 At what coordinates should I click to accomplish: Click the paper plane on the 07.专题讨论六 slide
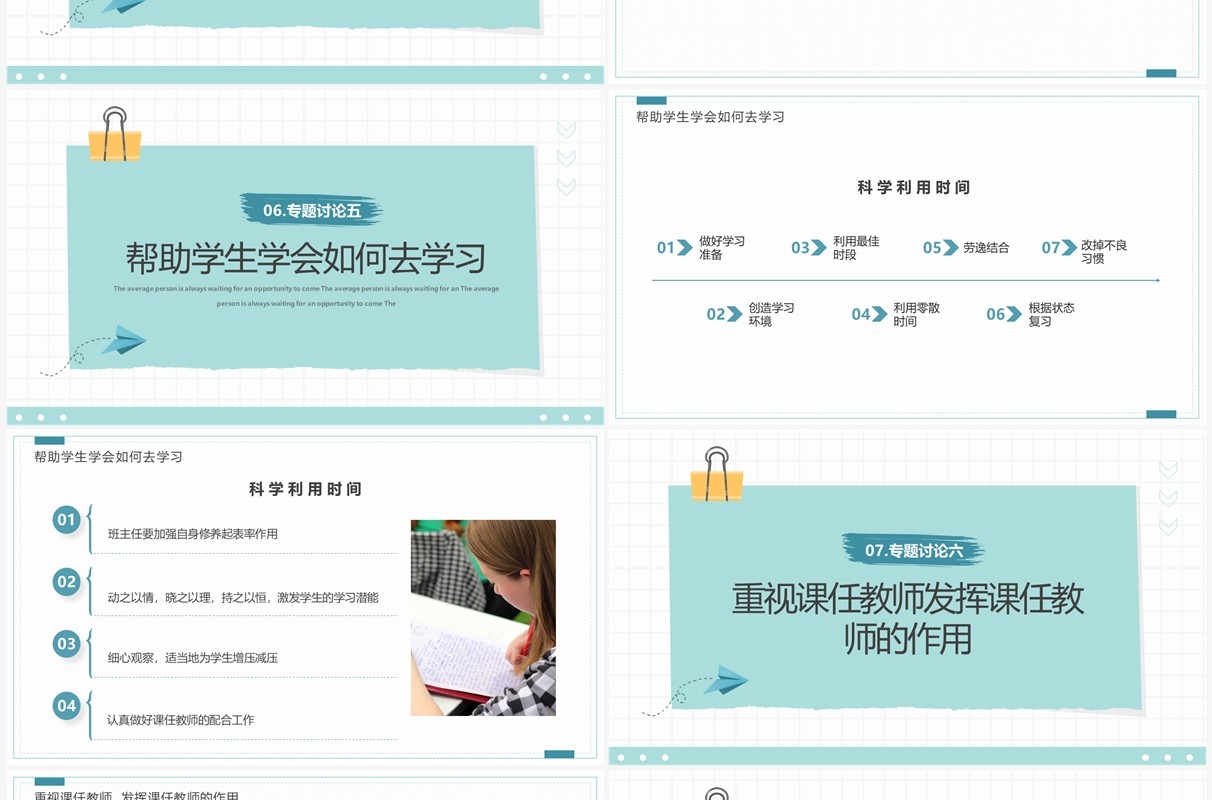point(725,680)
